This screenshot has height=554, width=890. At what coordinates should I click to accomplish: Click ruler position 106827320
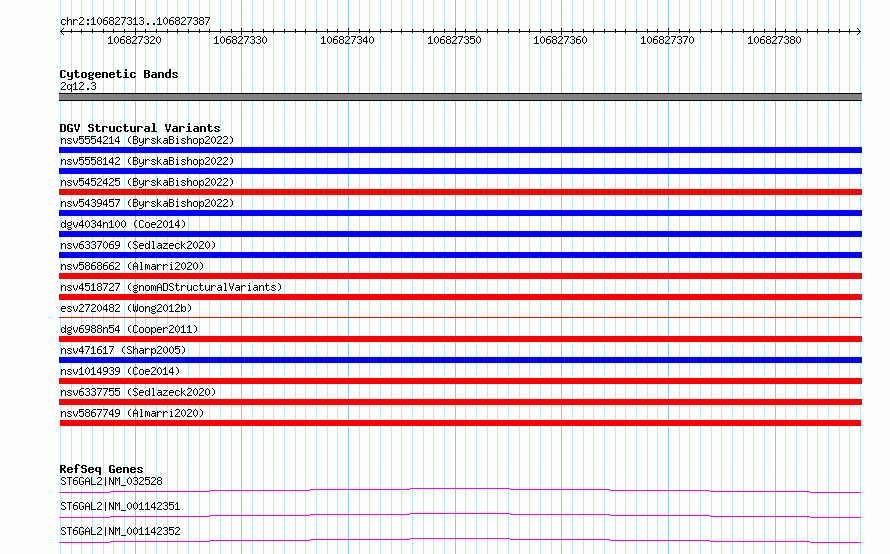(x=135, y=40)
